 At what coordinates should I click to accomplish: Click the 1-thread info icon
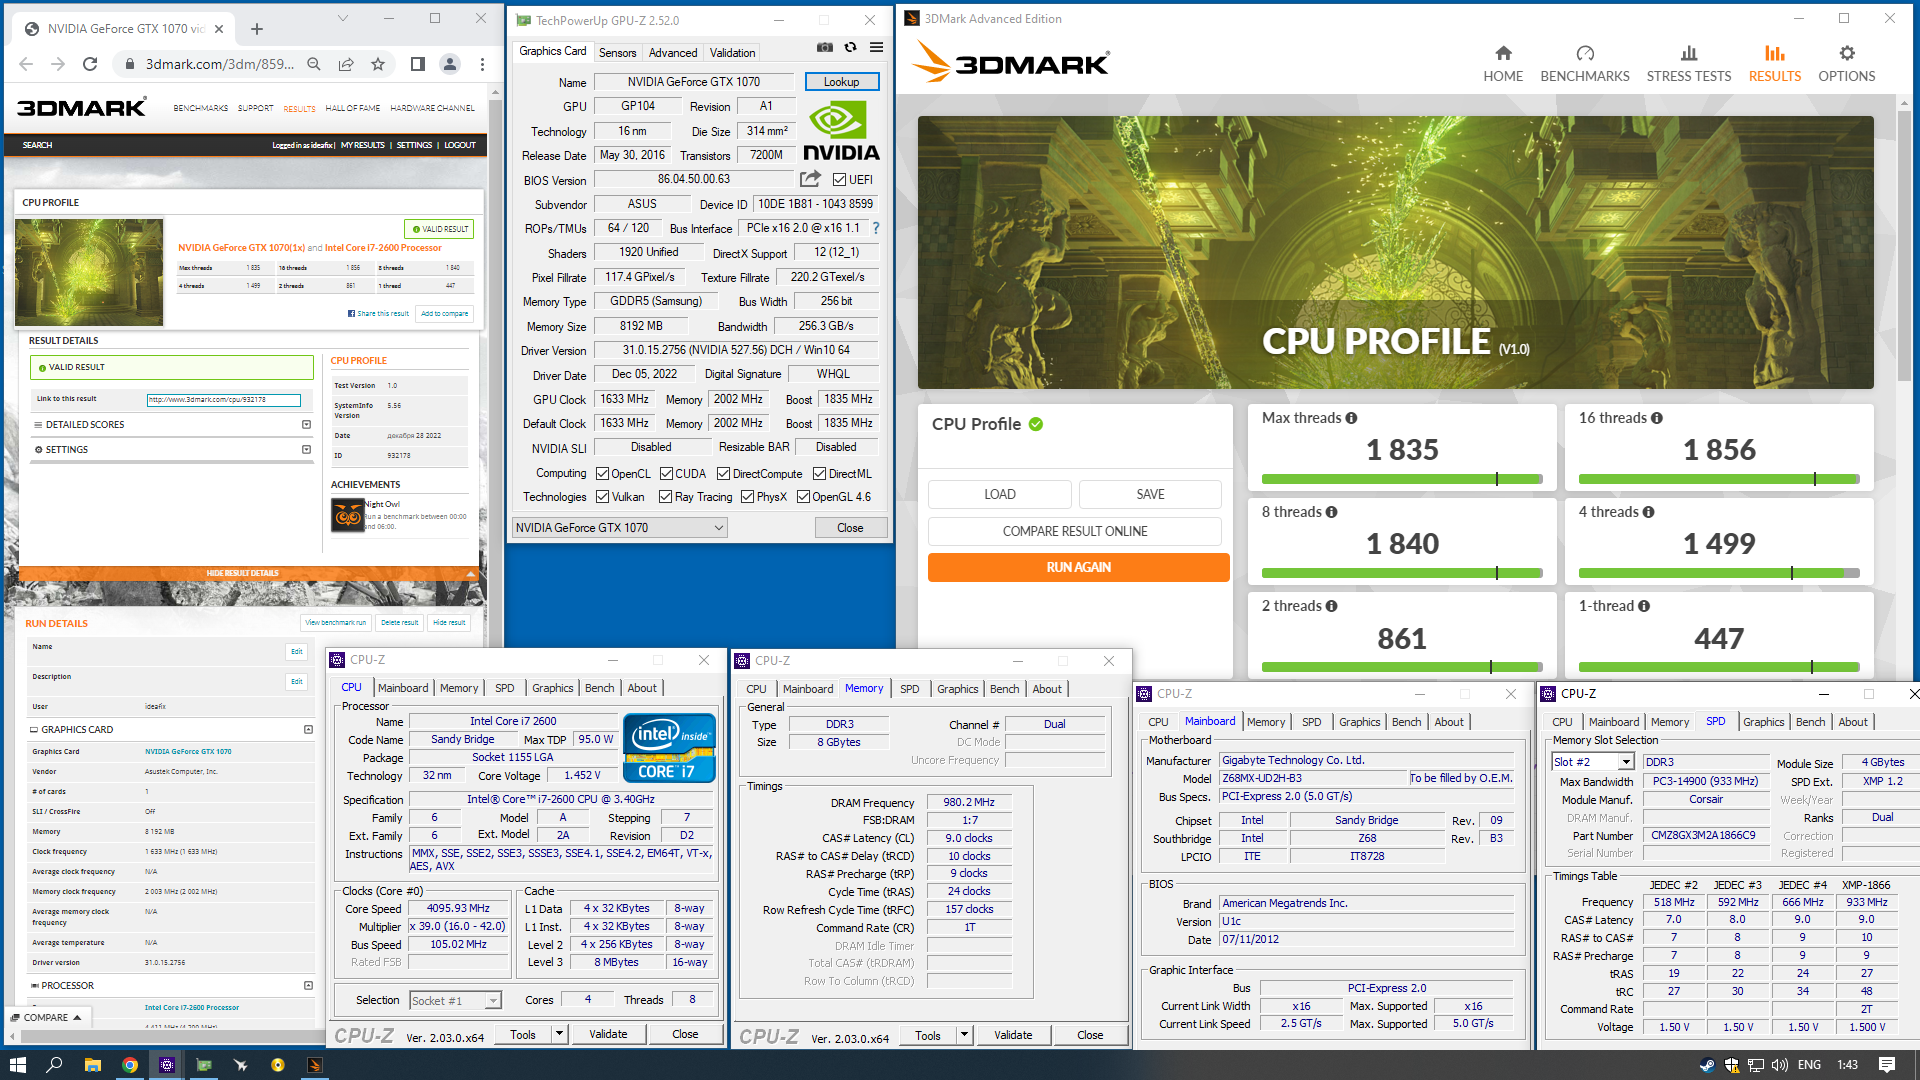point(1644,606)
